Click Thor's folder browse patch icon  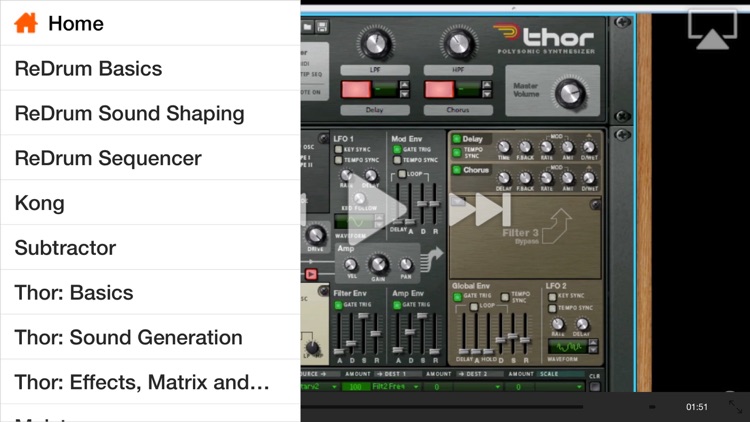(307, 27)
